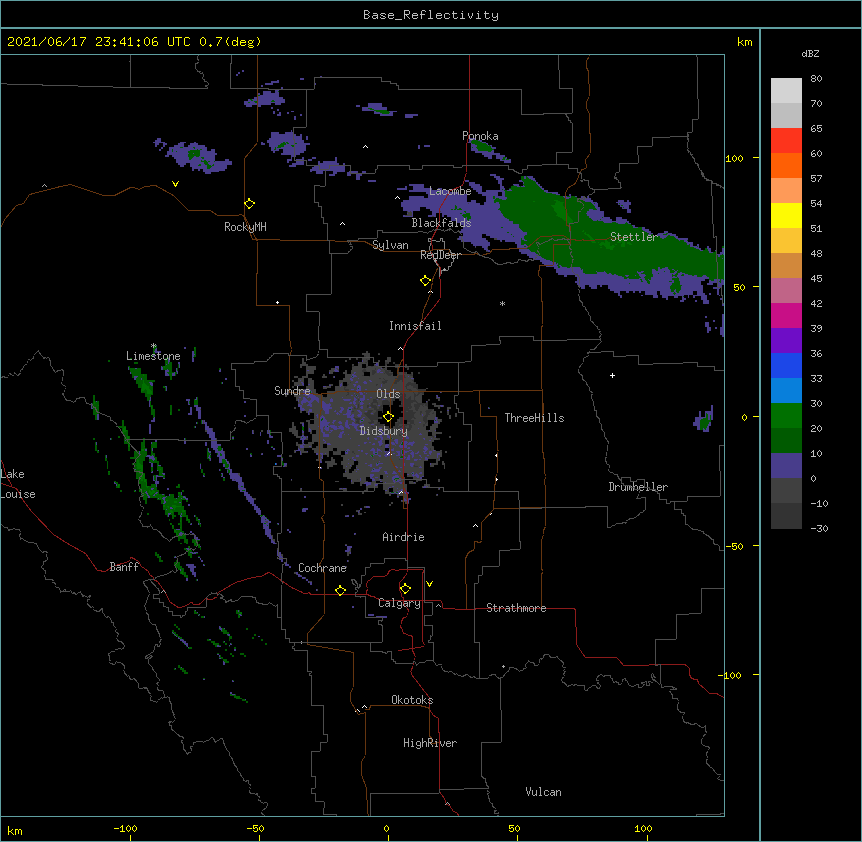Viewport: 862px width, 842px height.
Task: Click the Strathmore city label
Action: tap(516, 608)
